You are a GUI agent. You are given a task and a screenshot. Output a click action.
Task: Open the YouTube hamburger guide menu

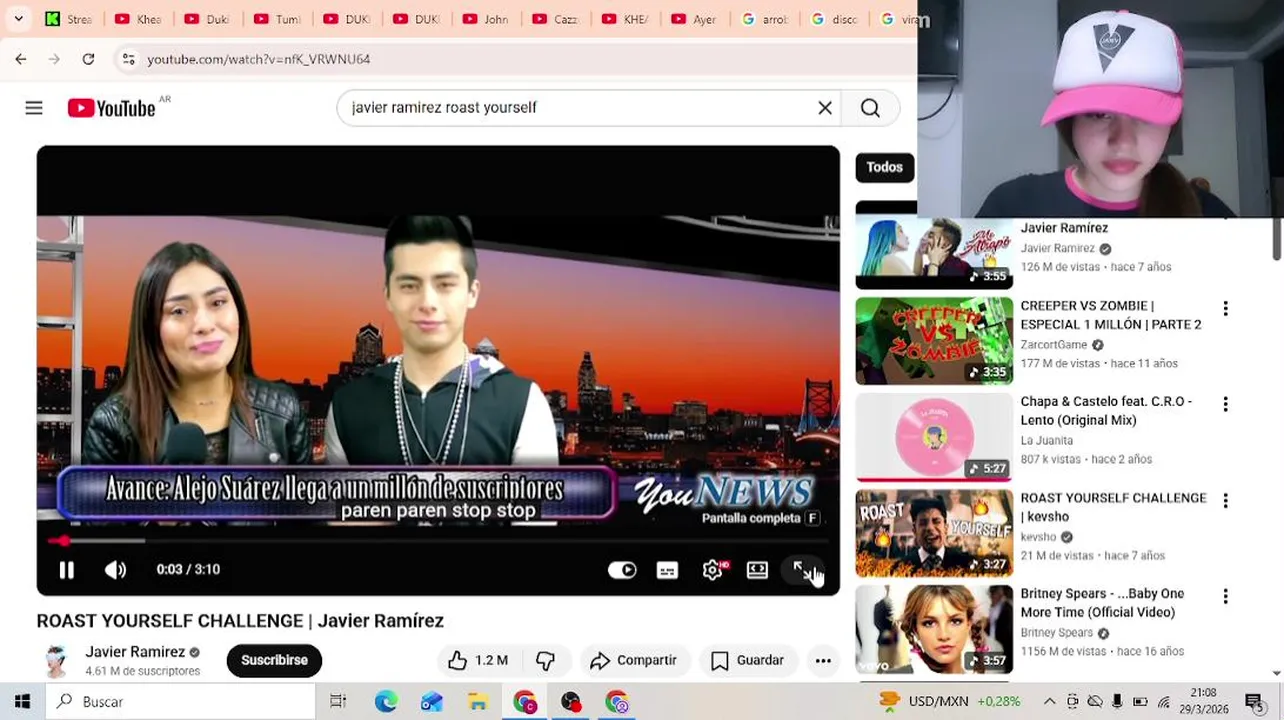point(34,108)
